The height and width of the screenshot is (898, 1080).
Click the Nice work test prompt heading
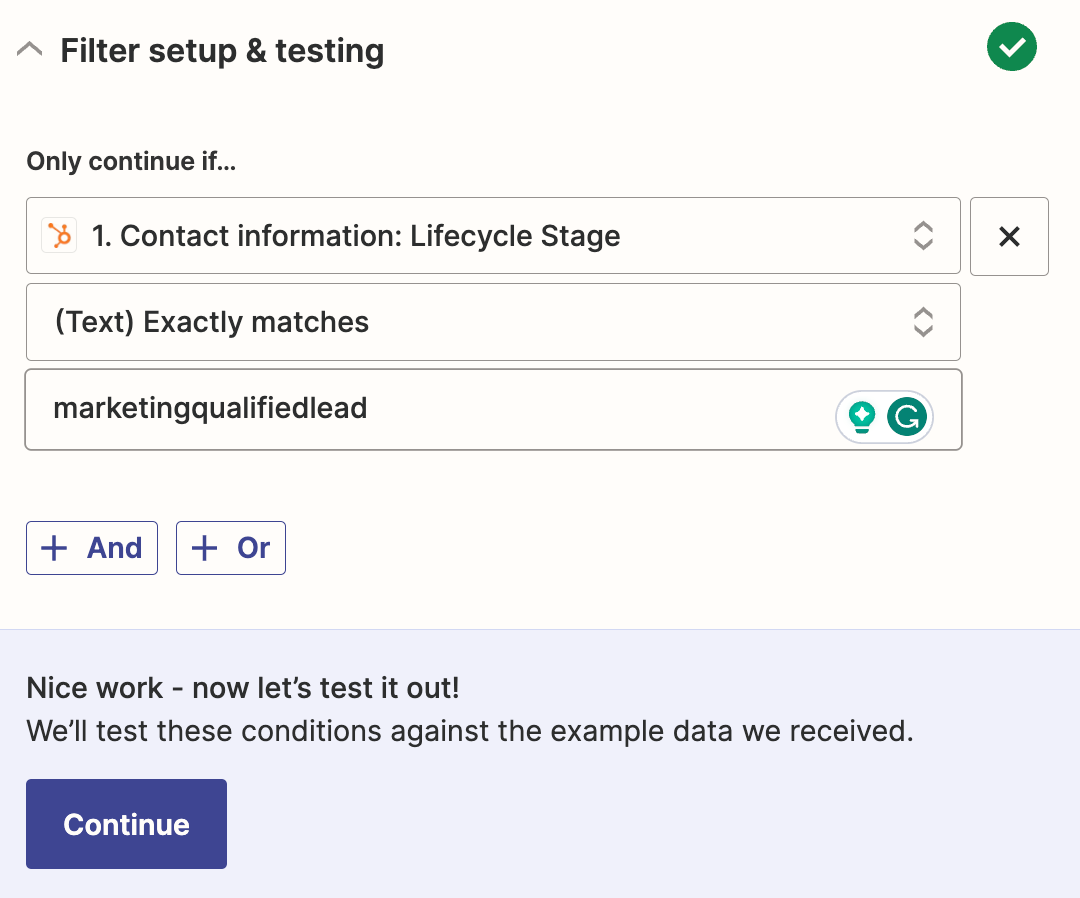[x=243, y=688]
